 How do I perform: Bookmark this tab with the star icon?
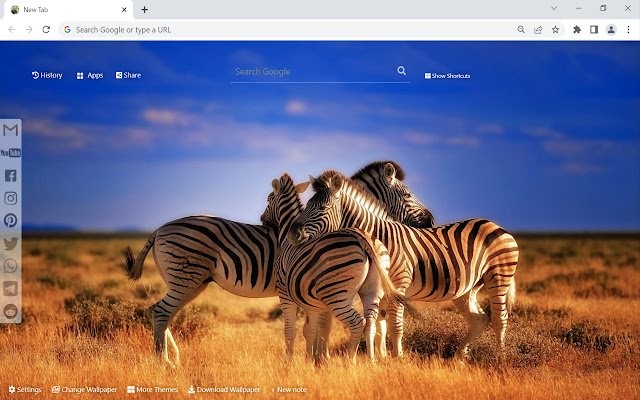(x=556, y=29)
